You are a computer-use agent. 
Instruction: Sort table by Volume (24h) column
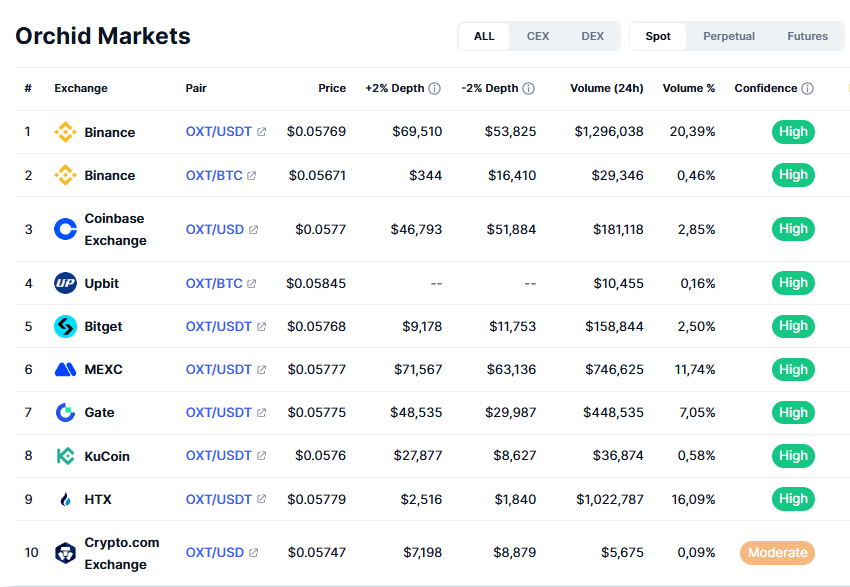click(606, 88)
